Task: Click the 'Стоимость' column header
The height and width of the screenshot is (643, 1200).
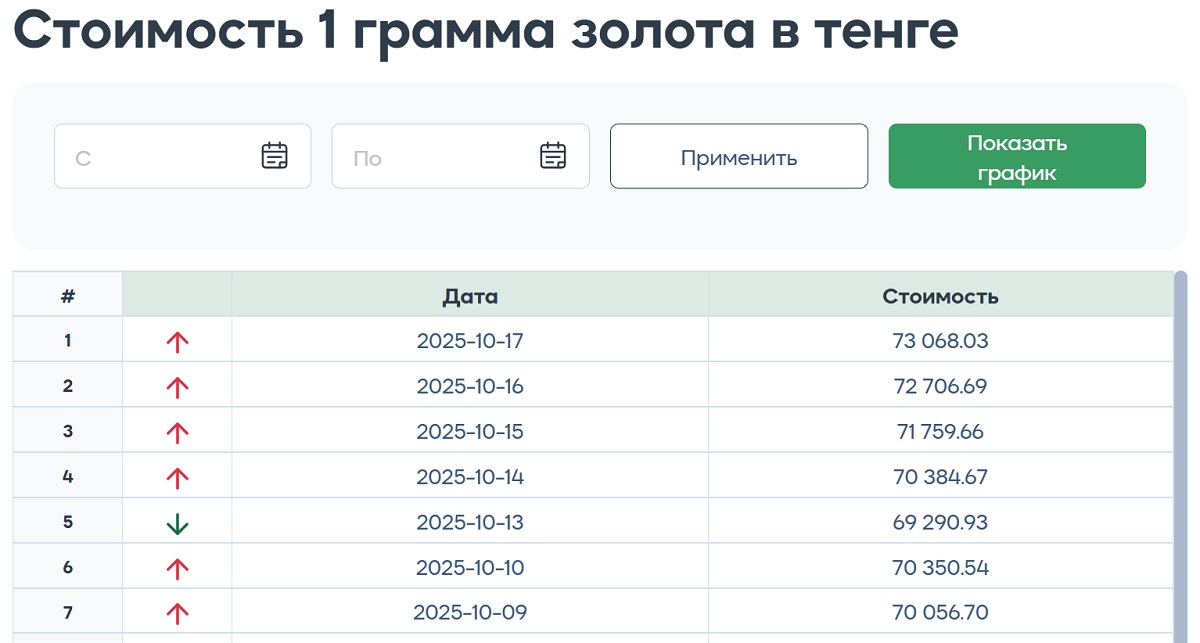Action: tap(940, 296)
